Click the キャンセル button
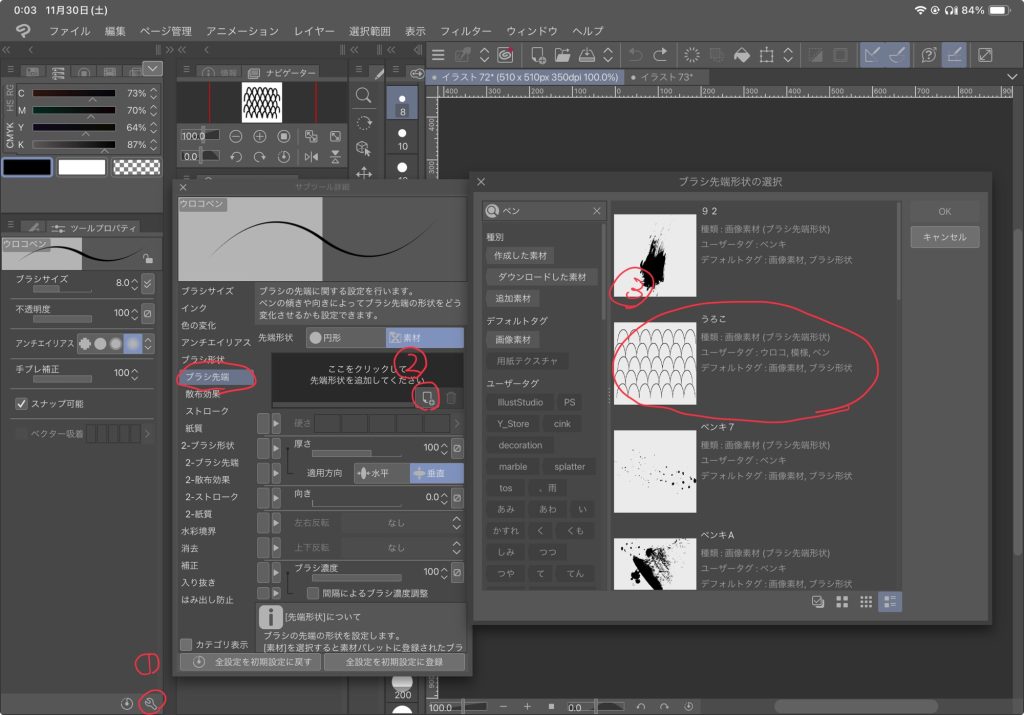The height and width of the screenshot is (715, 1024). click(x=944, y=237)
